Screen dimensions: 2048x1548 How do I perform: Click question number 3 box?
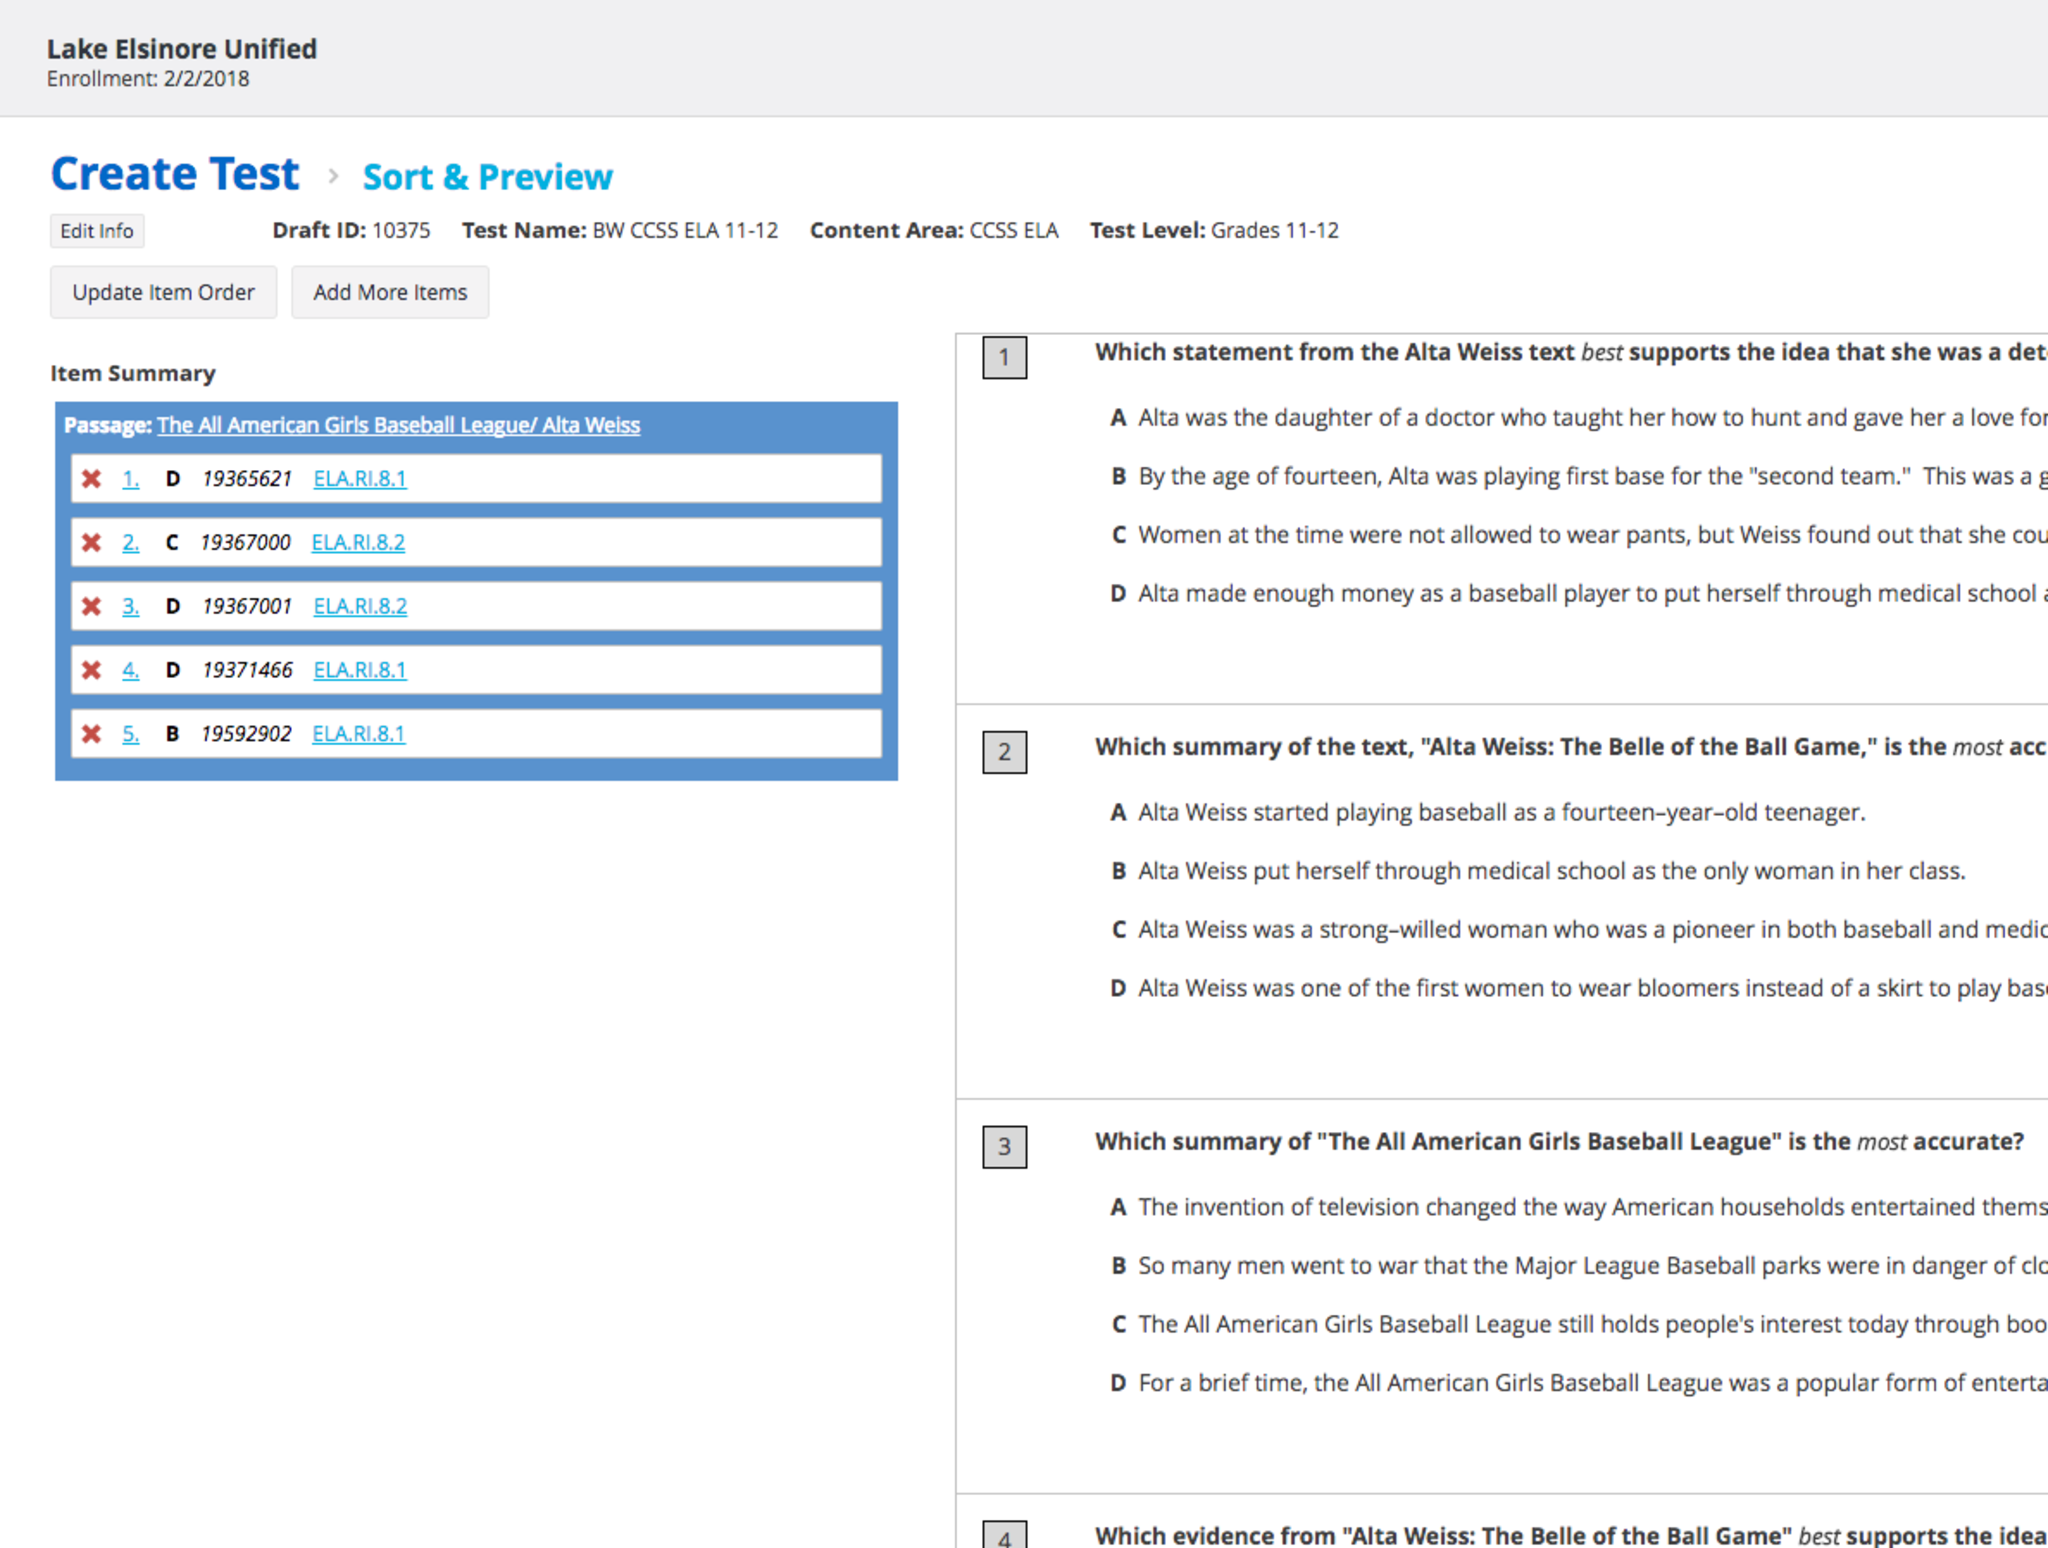1004,1147
